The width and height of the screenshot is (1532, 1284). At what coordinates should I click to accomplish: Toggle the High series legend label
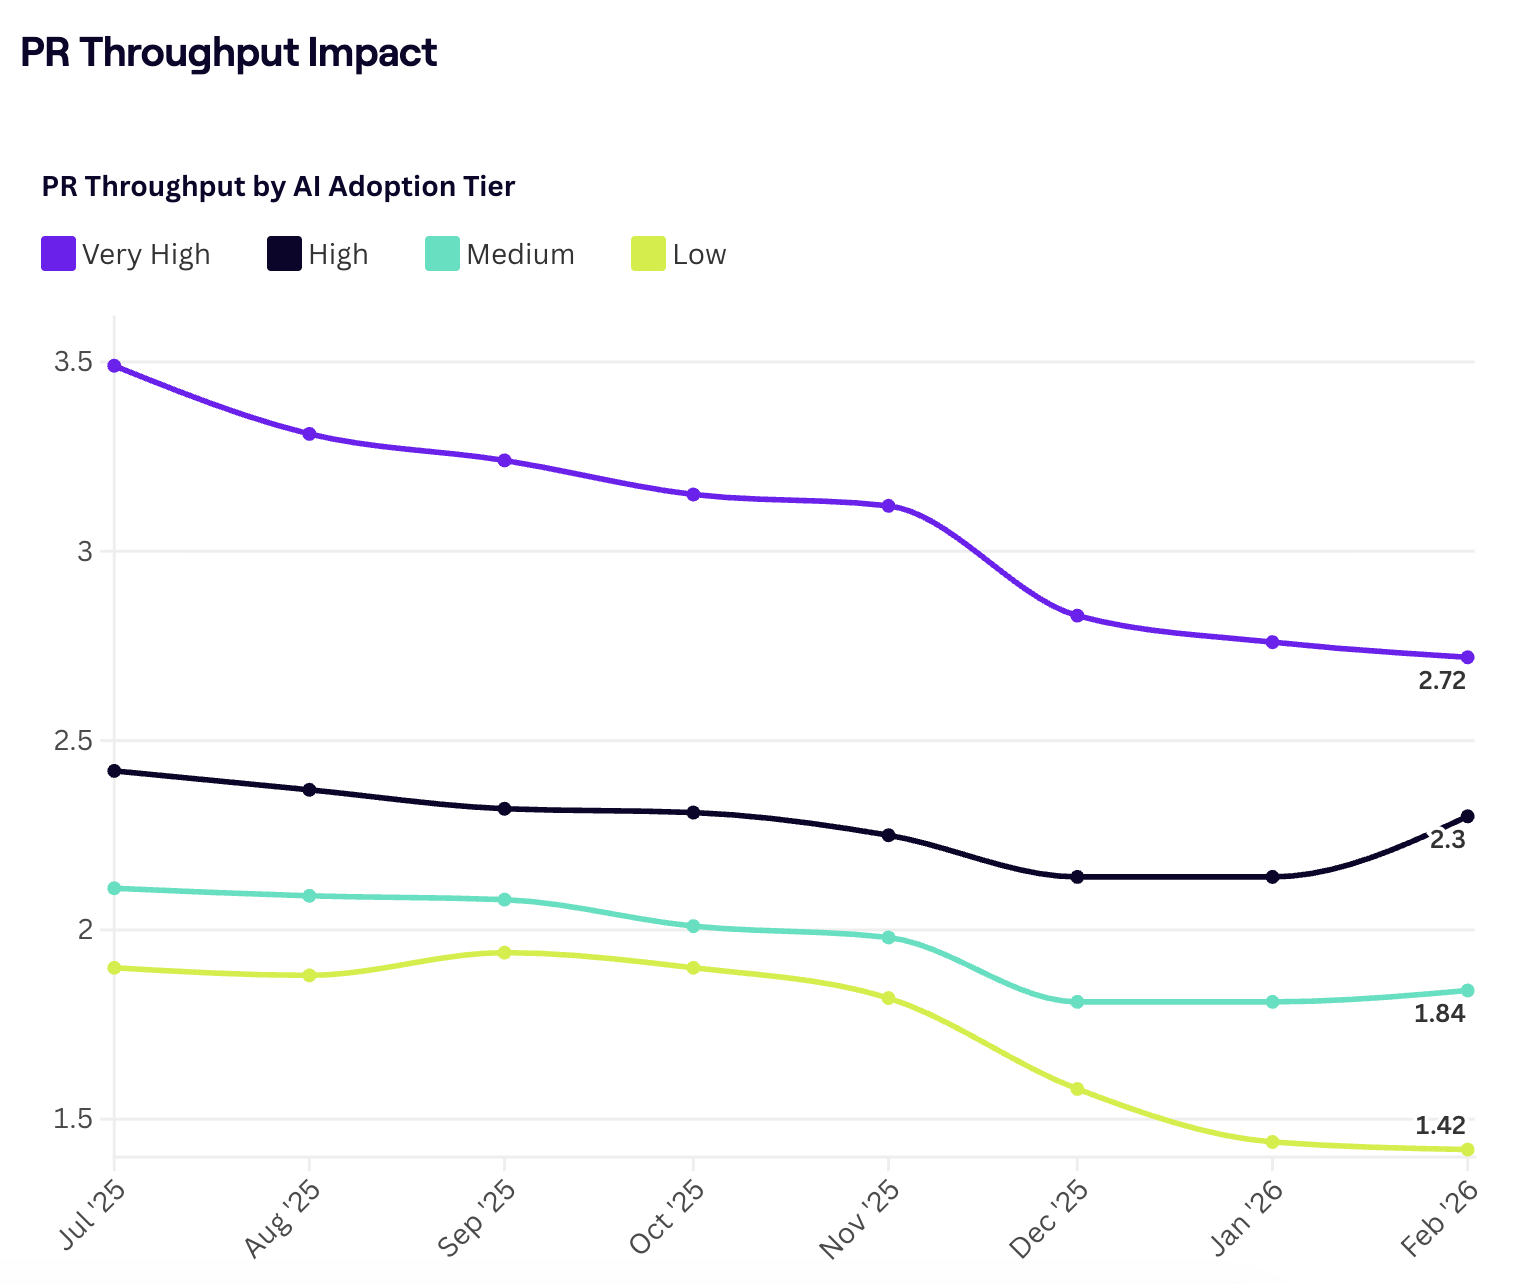[338, 255]
